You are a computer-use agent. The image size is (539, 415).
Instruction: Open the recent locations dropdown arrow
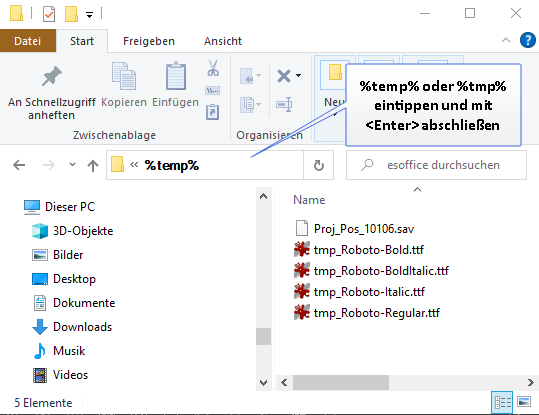pyautogui.click(x=72, y=165)
